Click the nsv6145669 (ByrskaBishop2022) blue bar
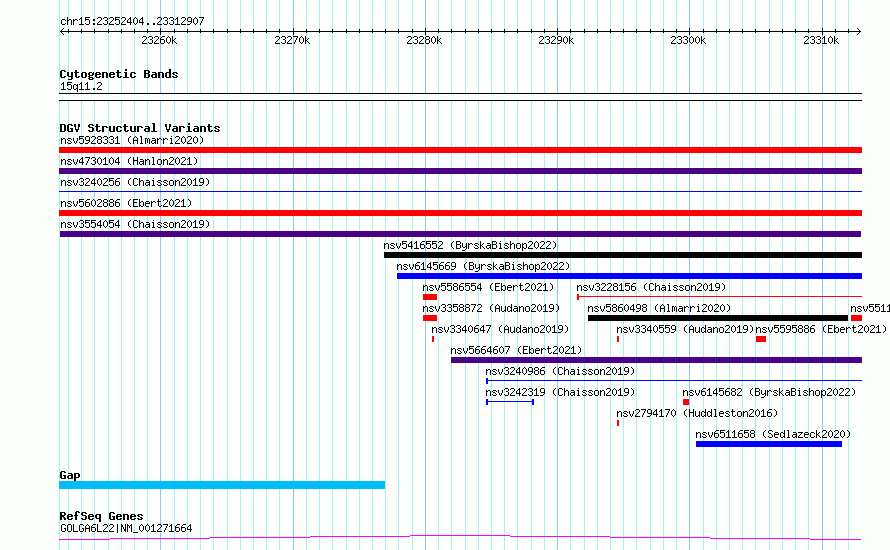 (629, 276)
